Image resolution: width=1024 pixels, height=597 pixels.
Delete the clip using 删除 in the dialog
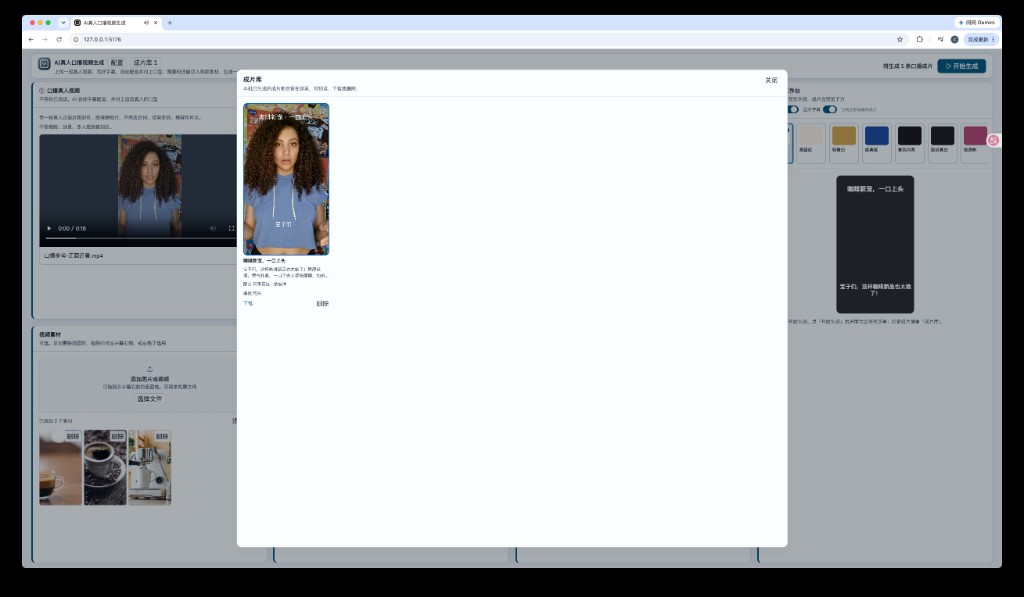pos(323,304)
